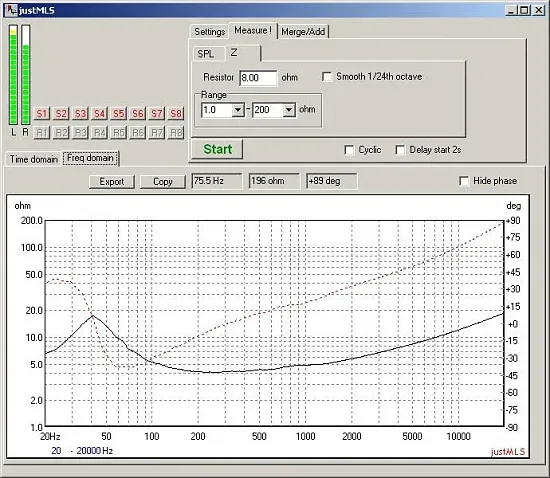
Task: Export the frequency domain data
Action: click(112, 182)
